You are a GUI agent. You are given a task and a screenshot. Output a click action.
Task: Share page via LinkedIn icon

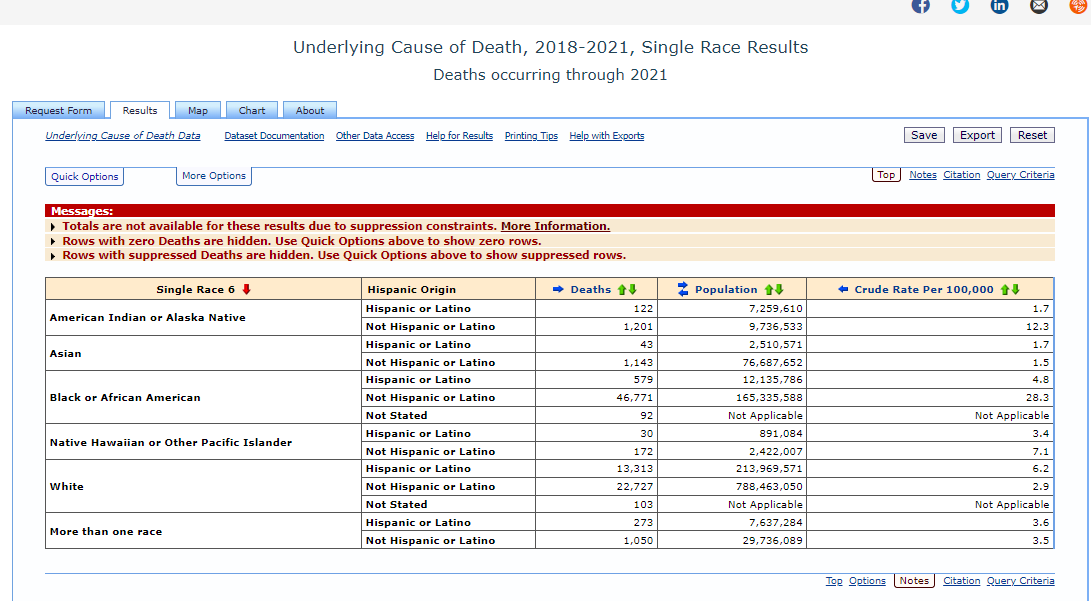point(999,6)
